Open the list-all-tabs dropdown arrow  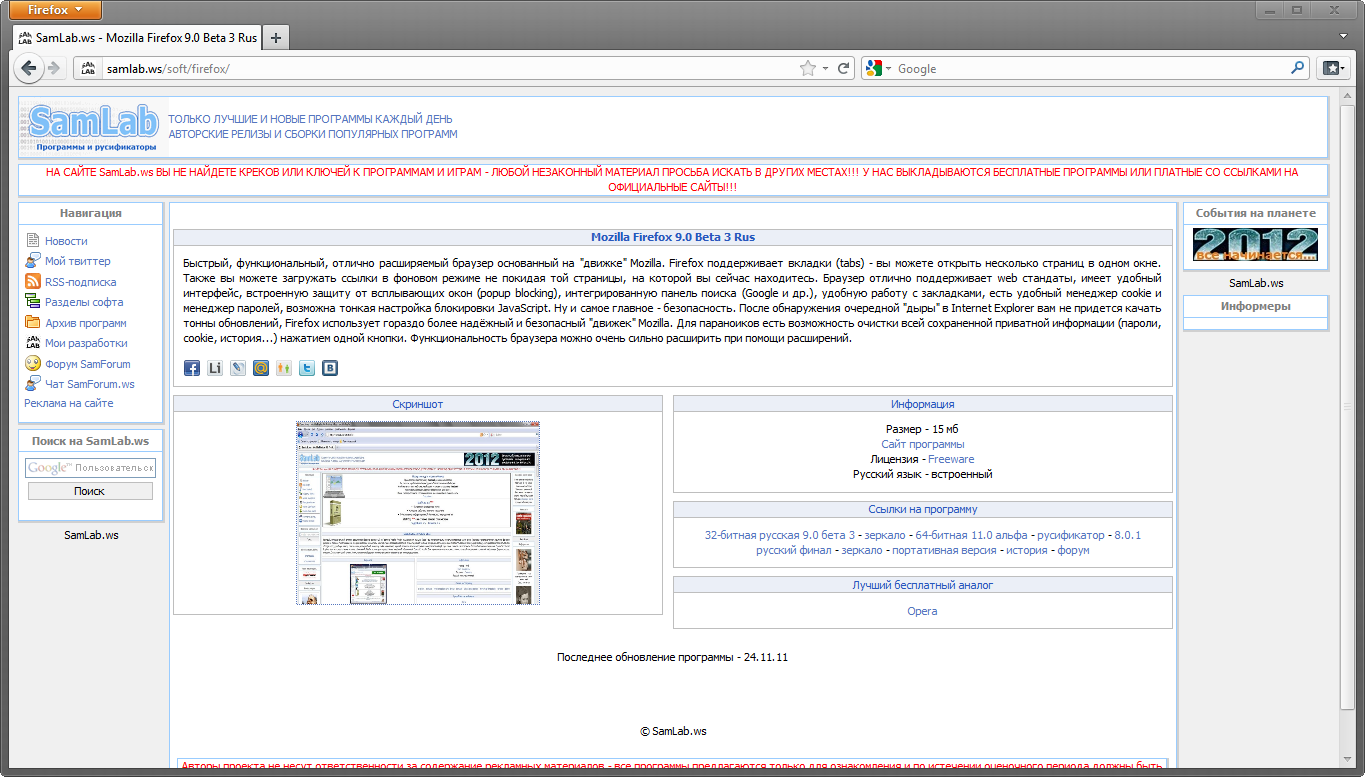[1344, 37]
